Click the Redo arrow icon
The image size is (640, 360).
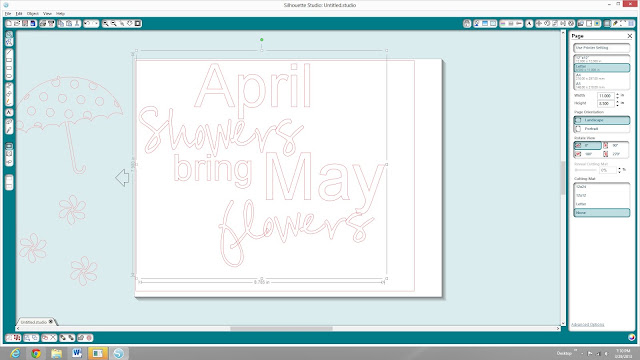(x=95, y=24)
